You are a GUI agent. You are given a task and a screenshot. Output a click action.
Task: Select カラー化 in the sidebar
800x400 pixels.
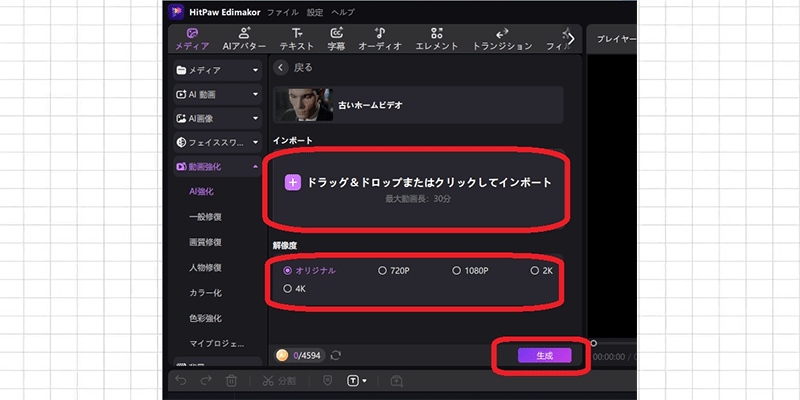point(205,293)
